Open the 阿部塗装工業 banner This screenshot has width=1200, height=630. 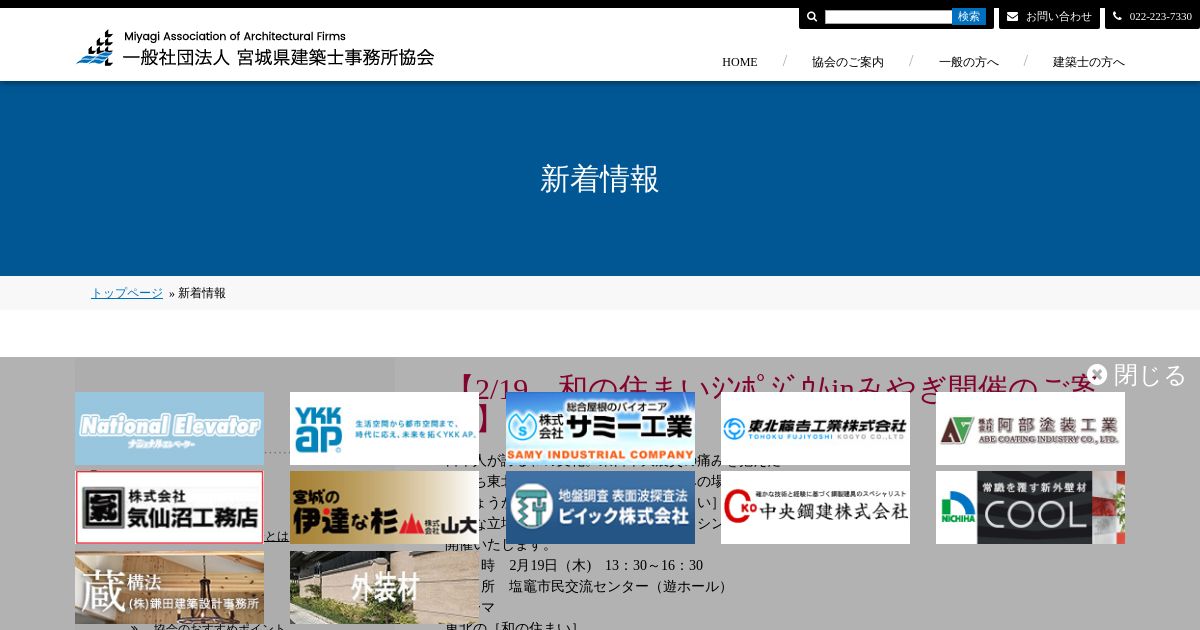1030,428
